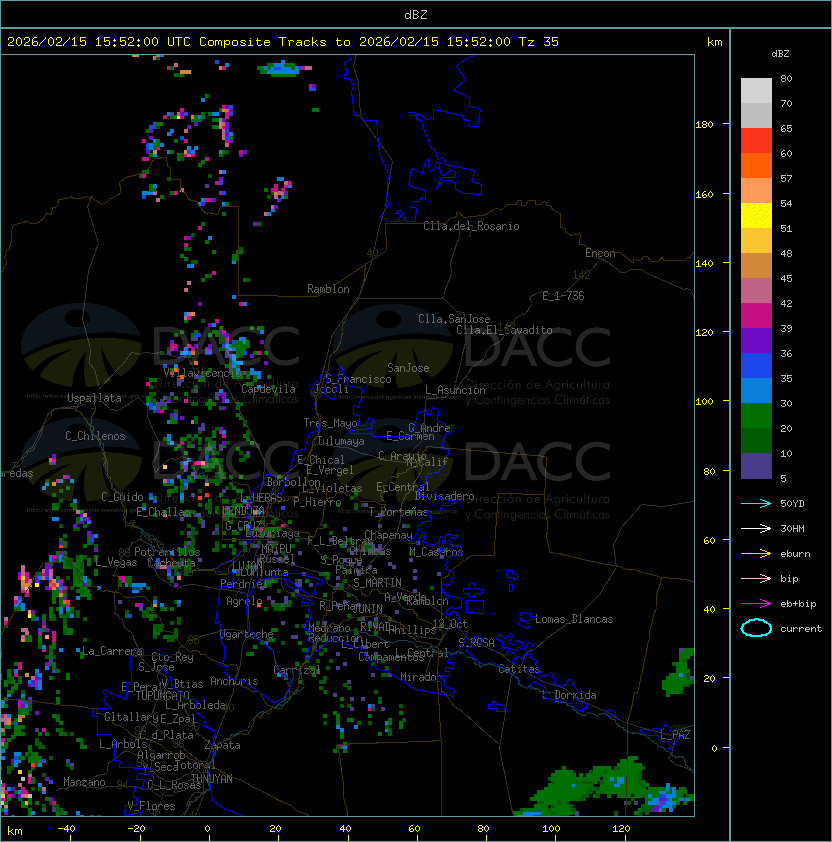Click the white 30HM arrow legend icon
Screen dimensions: 832x842
click(756, 529)
